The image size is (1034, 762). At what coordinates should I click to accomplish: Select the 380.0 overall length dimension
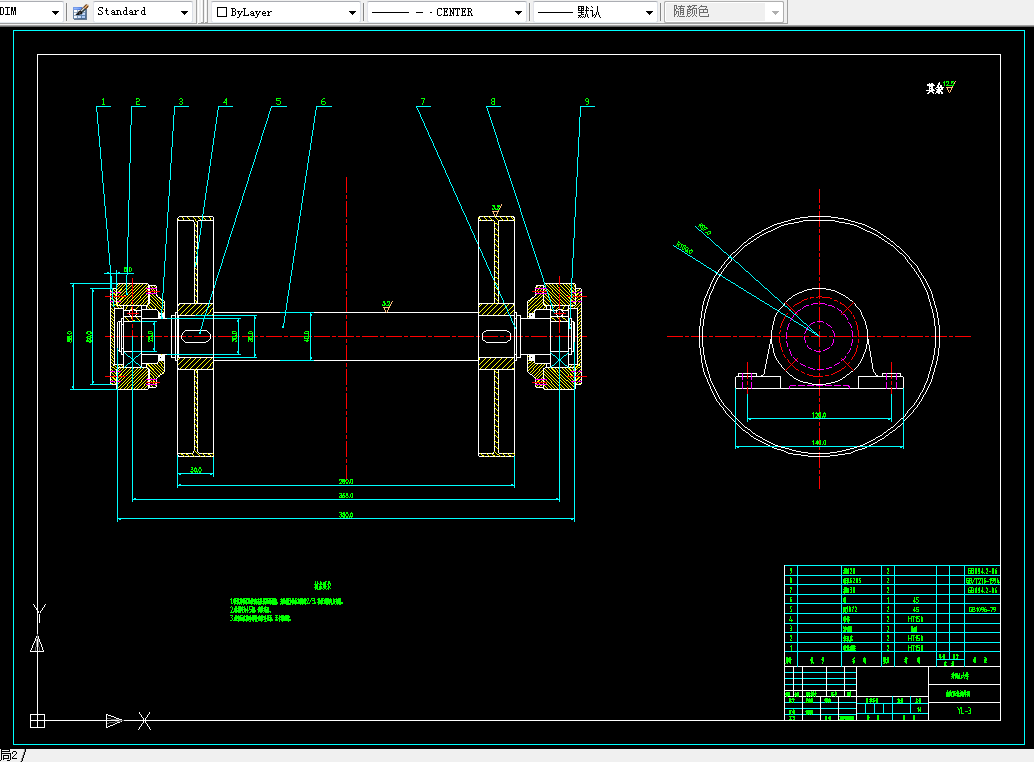coord(346,515)
